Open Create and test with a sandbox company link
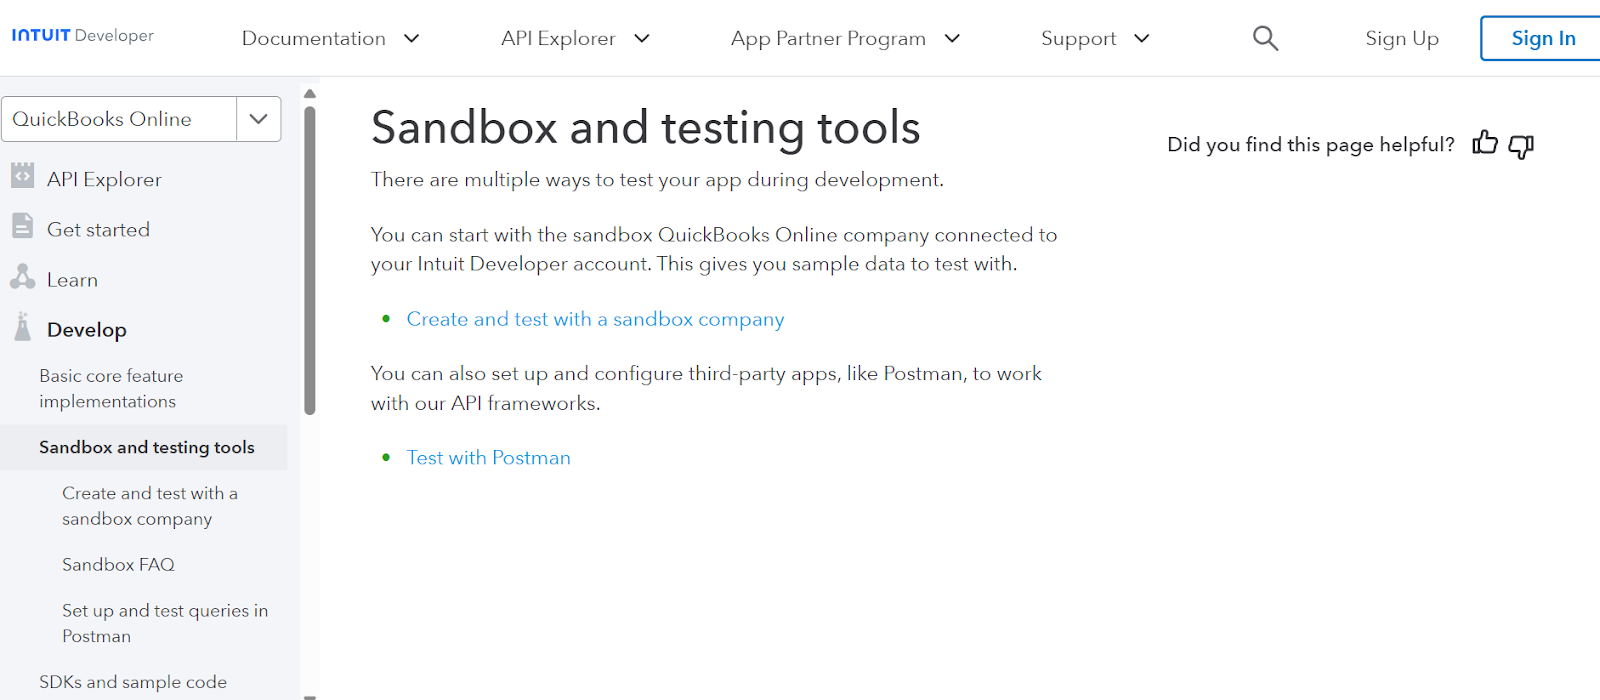This screenshot has height=700, width=1600. point(595,319)
